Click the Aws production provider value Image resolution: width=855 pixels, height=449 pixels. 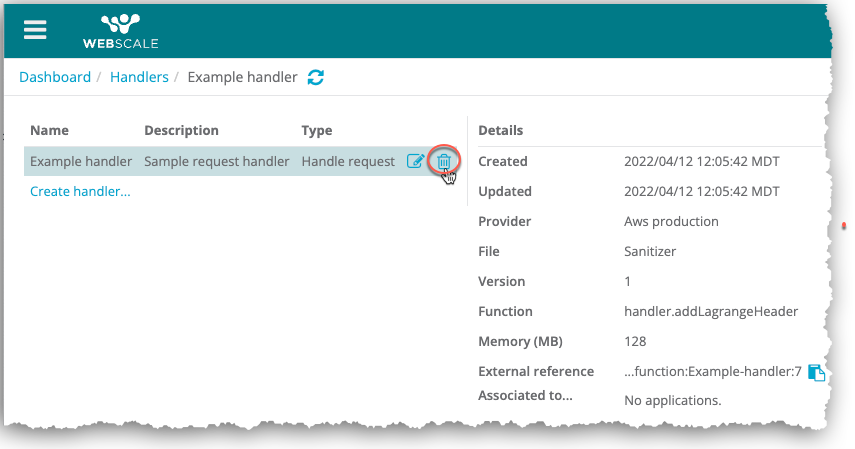click(x=671, y=221)
